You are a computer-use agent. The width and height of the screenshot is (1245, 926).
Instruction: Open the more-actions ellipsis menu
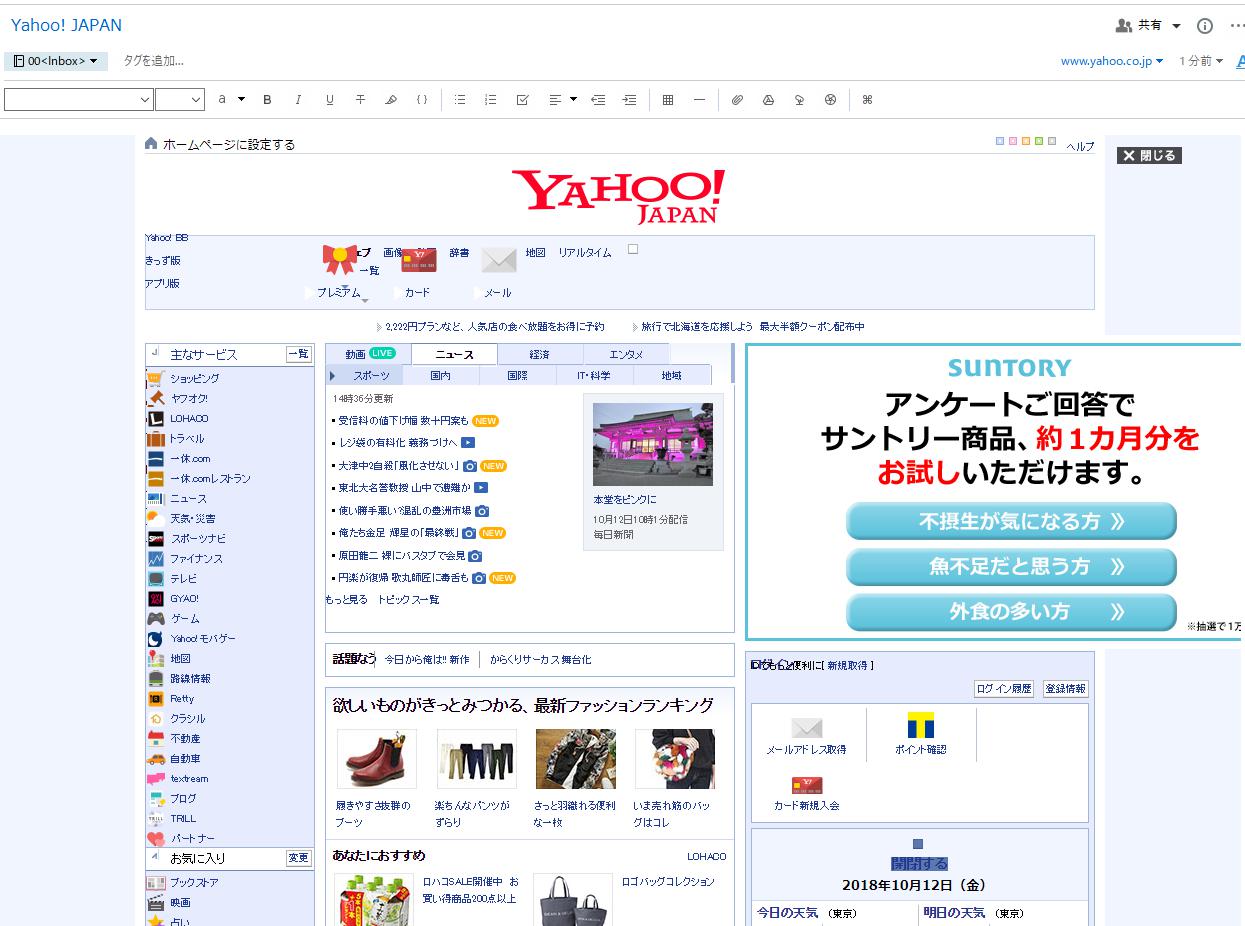(1236, 26)
